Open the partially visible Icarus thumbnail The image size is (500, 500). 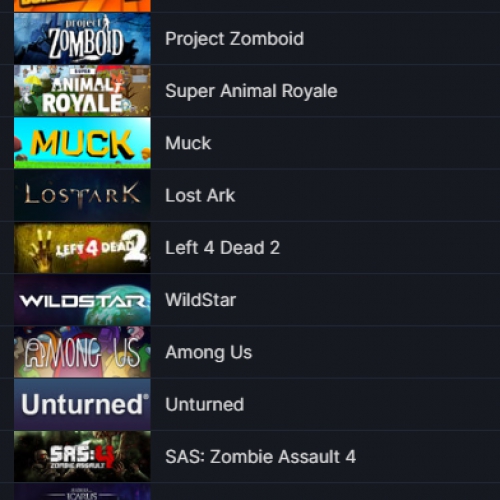(82, 492)
